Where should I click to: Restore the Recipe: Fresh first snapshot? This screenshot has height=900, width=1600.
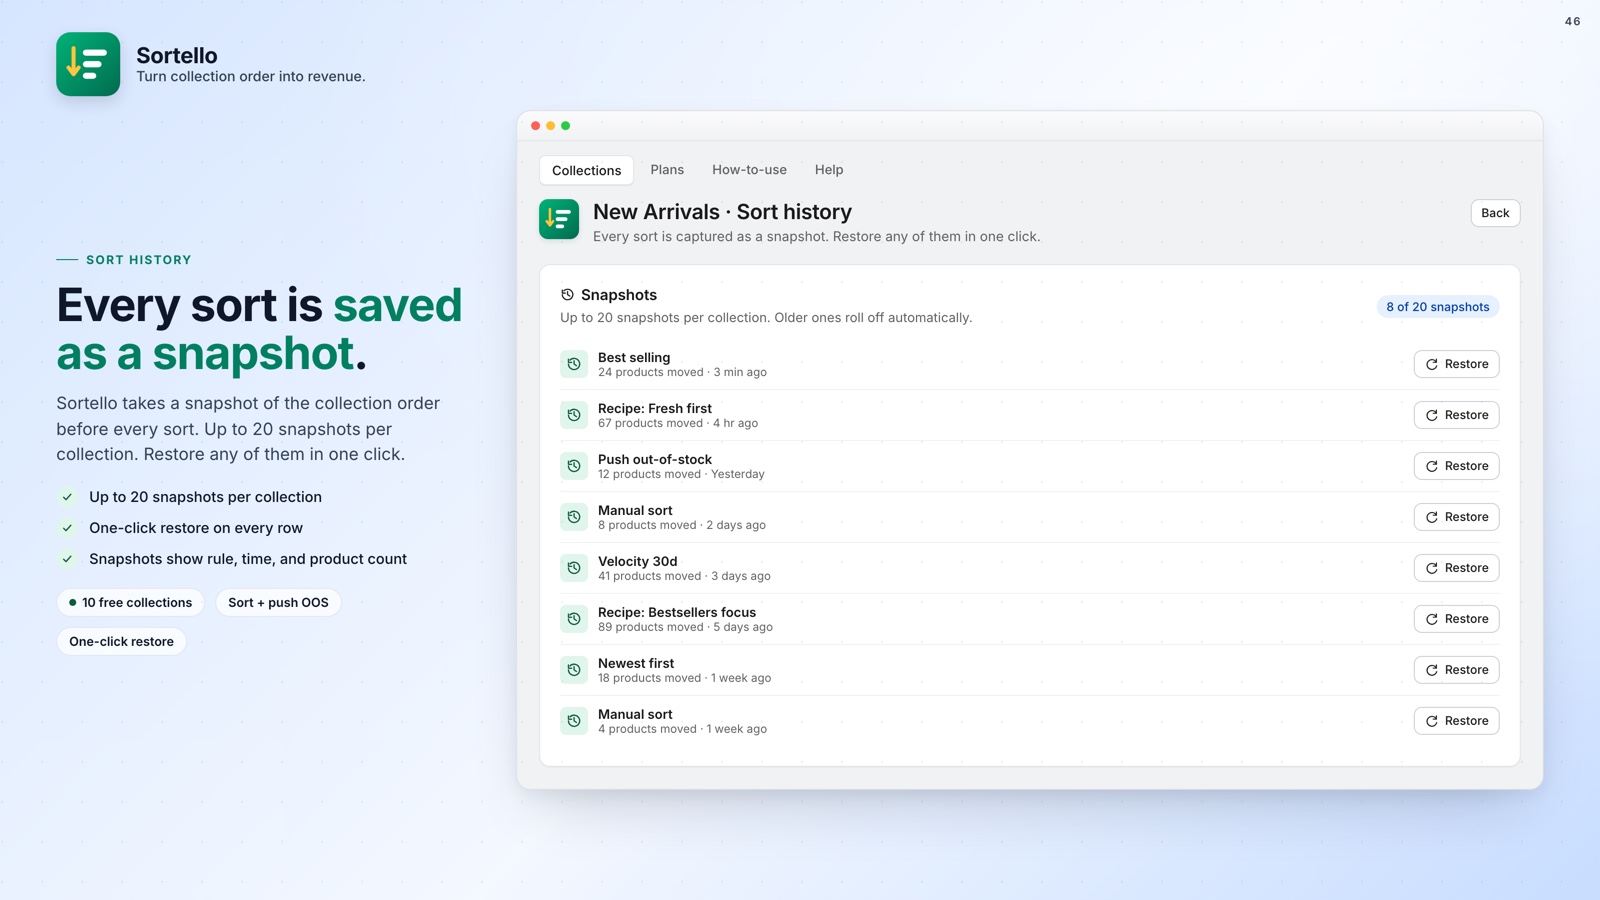pos(1456,415)
